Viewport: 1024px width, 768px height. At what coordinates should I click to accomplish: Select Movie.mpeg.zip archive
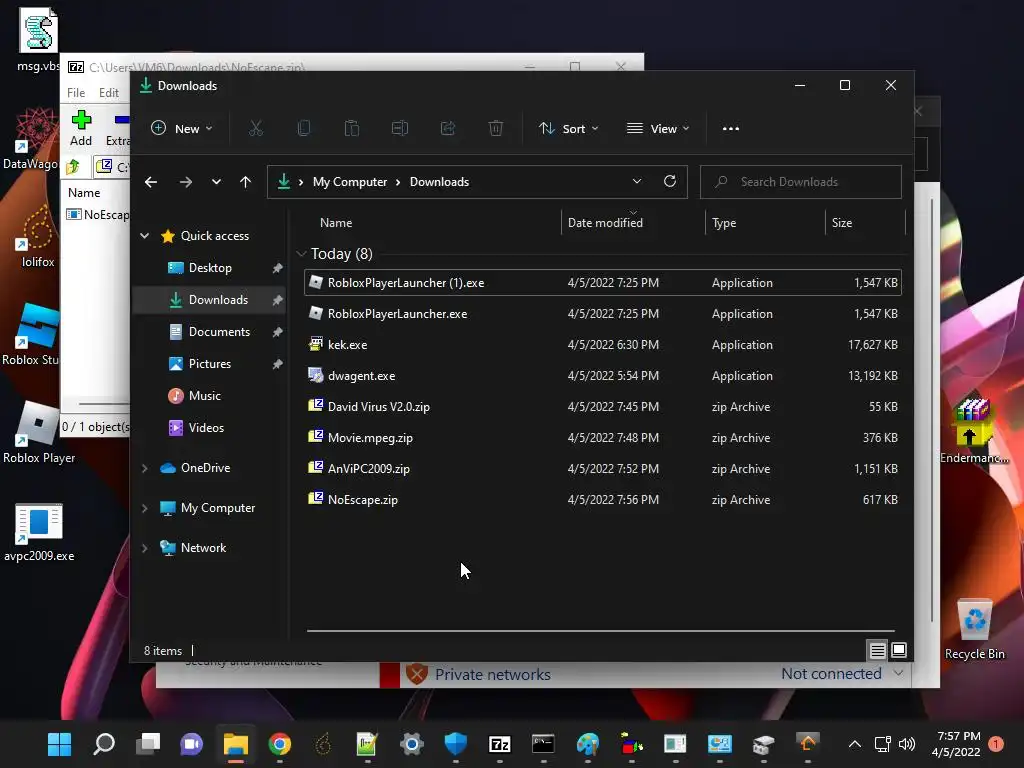tap(602, 438)
